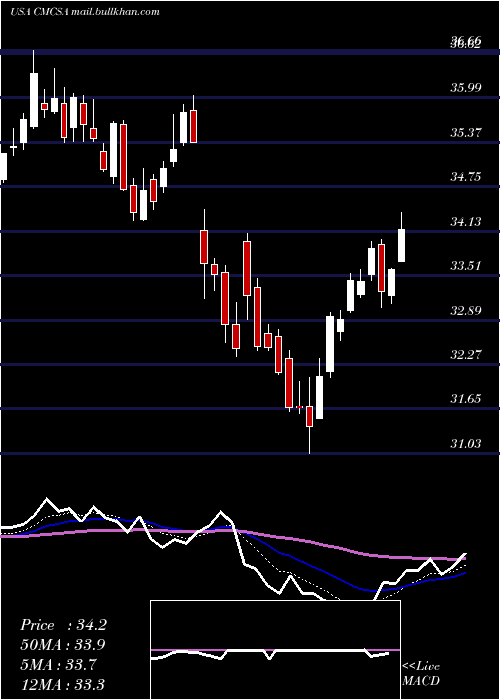Click the 31.03 price axis label
This screenshot has width=500, height=700.
point(466,443)
